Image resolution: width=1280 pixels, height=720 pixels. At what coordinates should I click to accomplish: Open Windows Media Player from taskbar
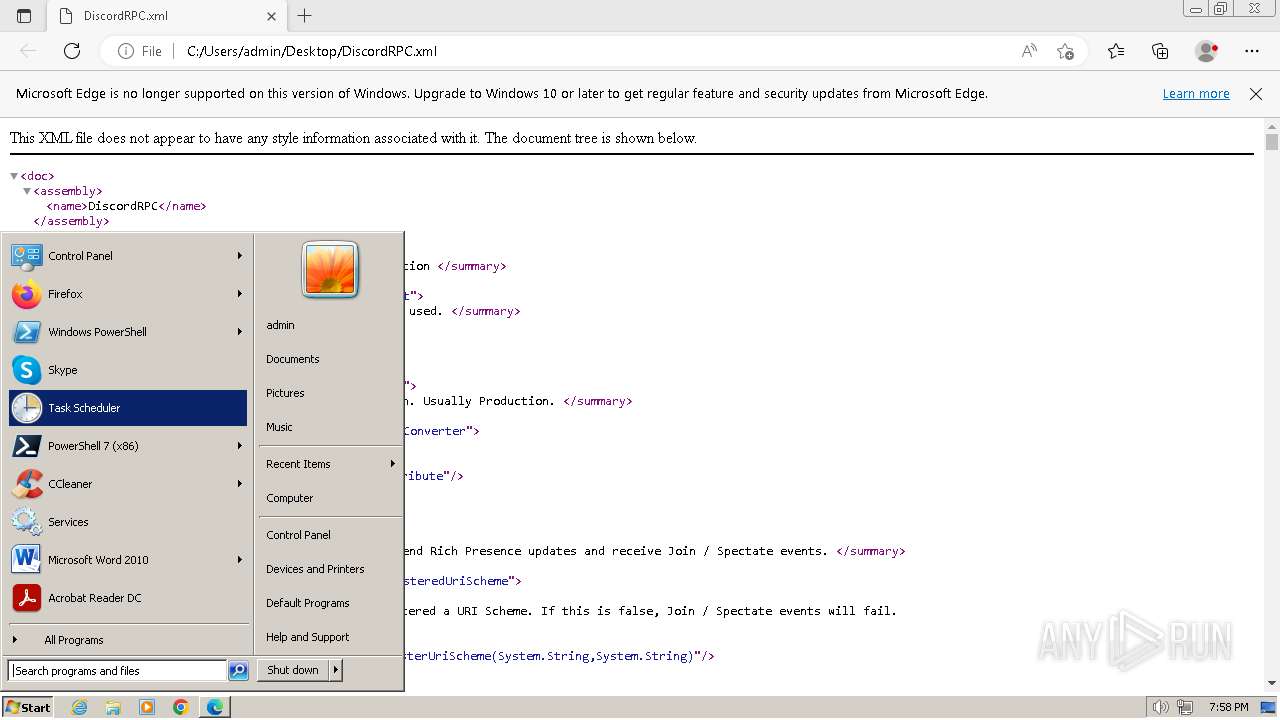click(147, 707)
